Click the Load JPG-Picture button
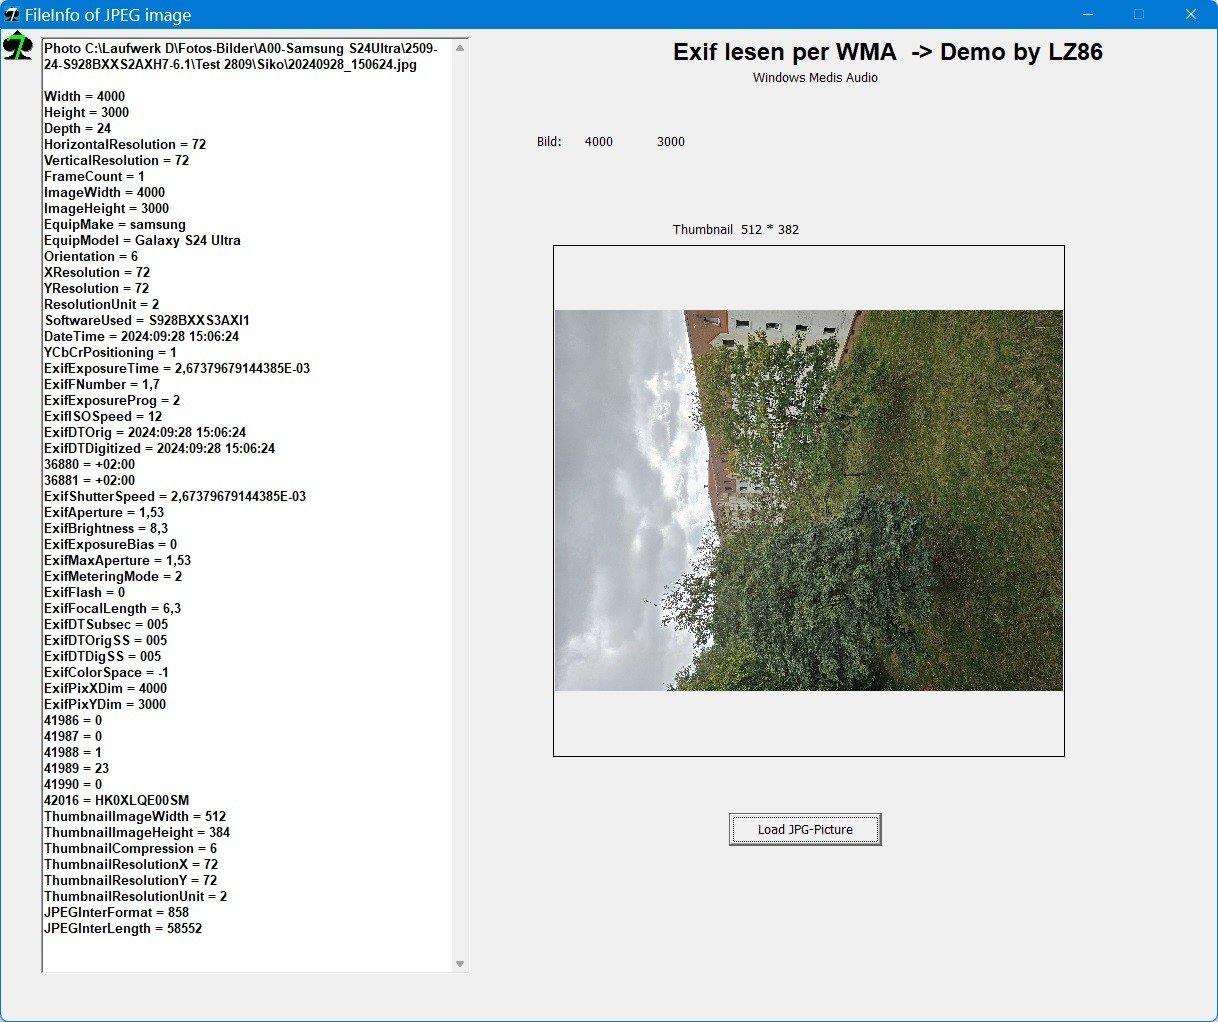This screenshot has width=1218, height=1022. (805, 829)
